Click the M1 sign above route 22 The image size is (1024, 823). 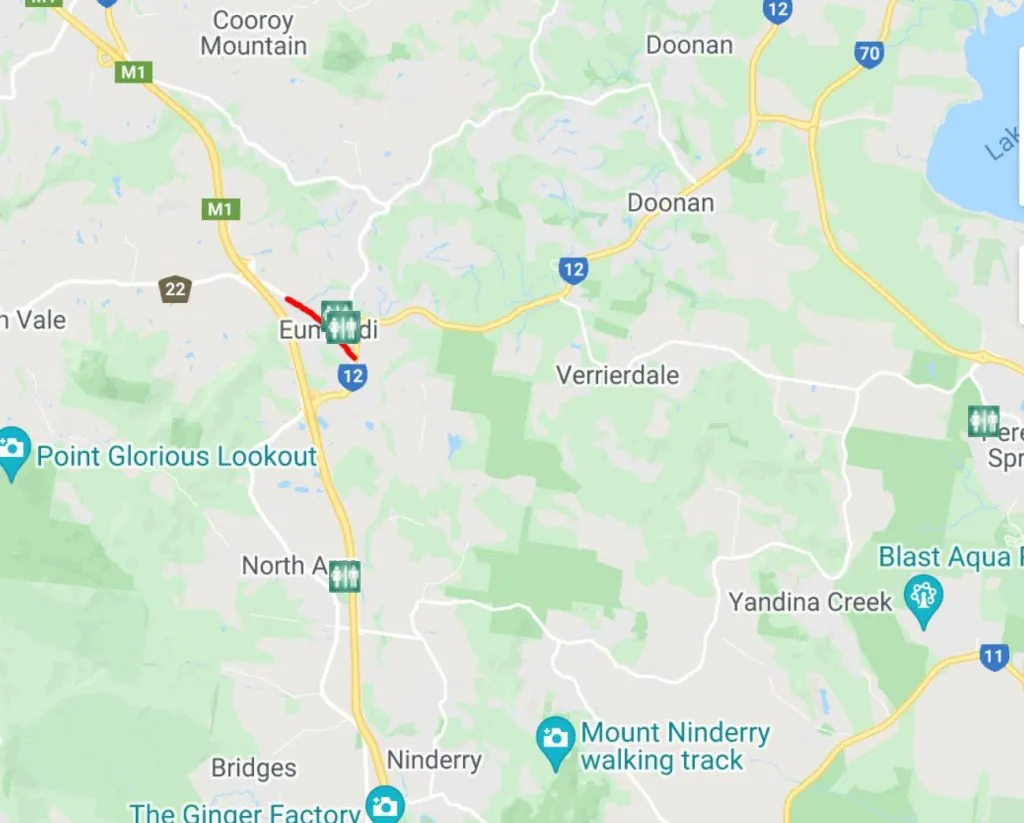pos(220,209)
